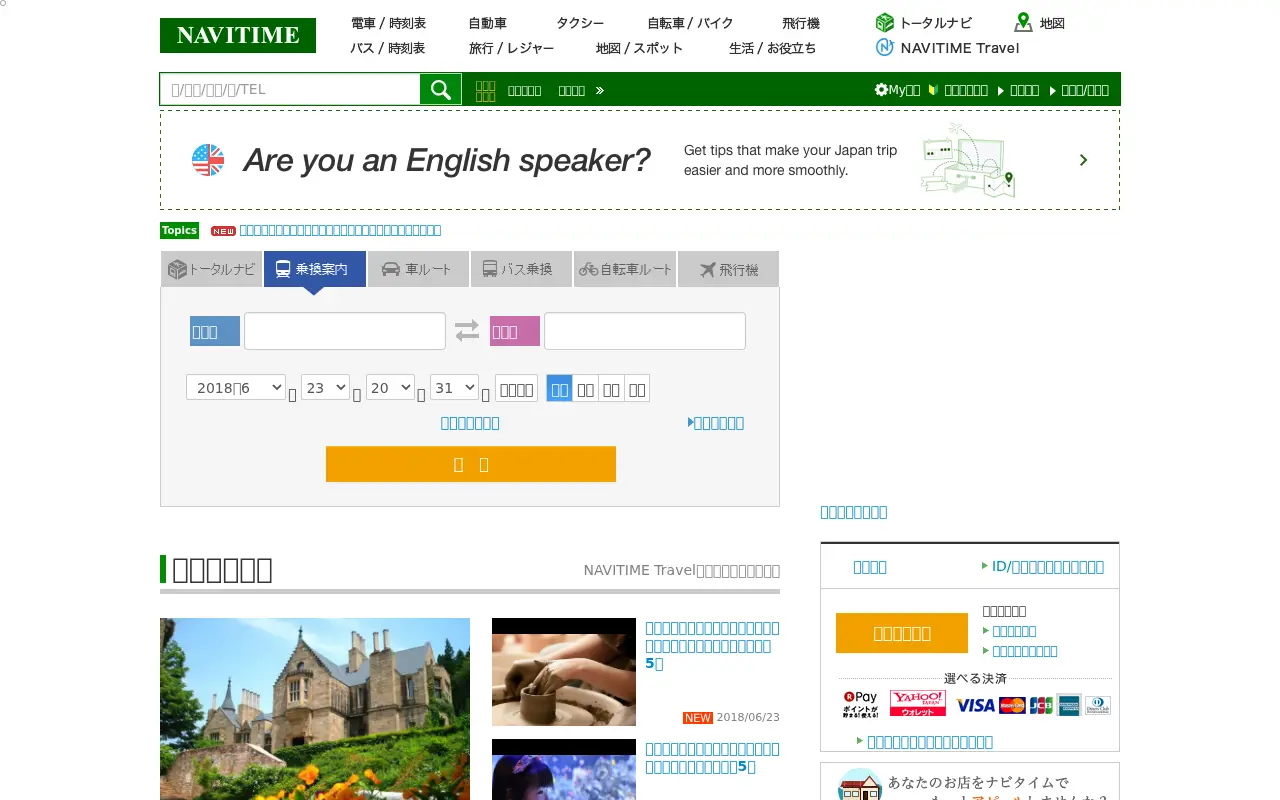Open the day dropdown showing 23
Image resolution: width=1280 pixels, height=800 pixels.
pos(326,387)
